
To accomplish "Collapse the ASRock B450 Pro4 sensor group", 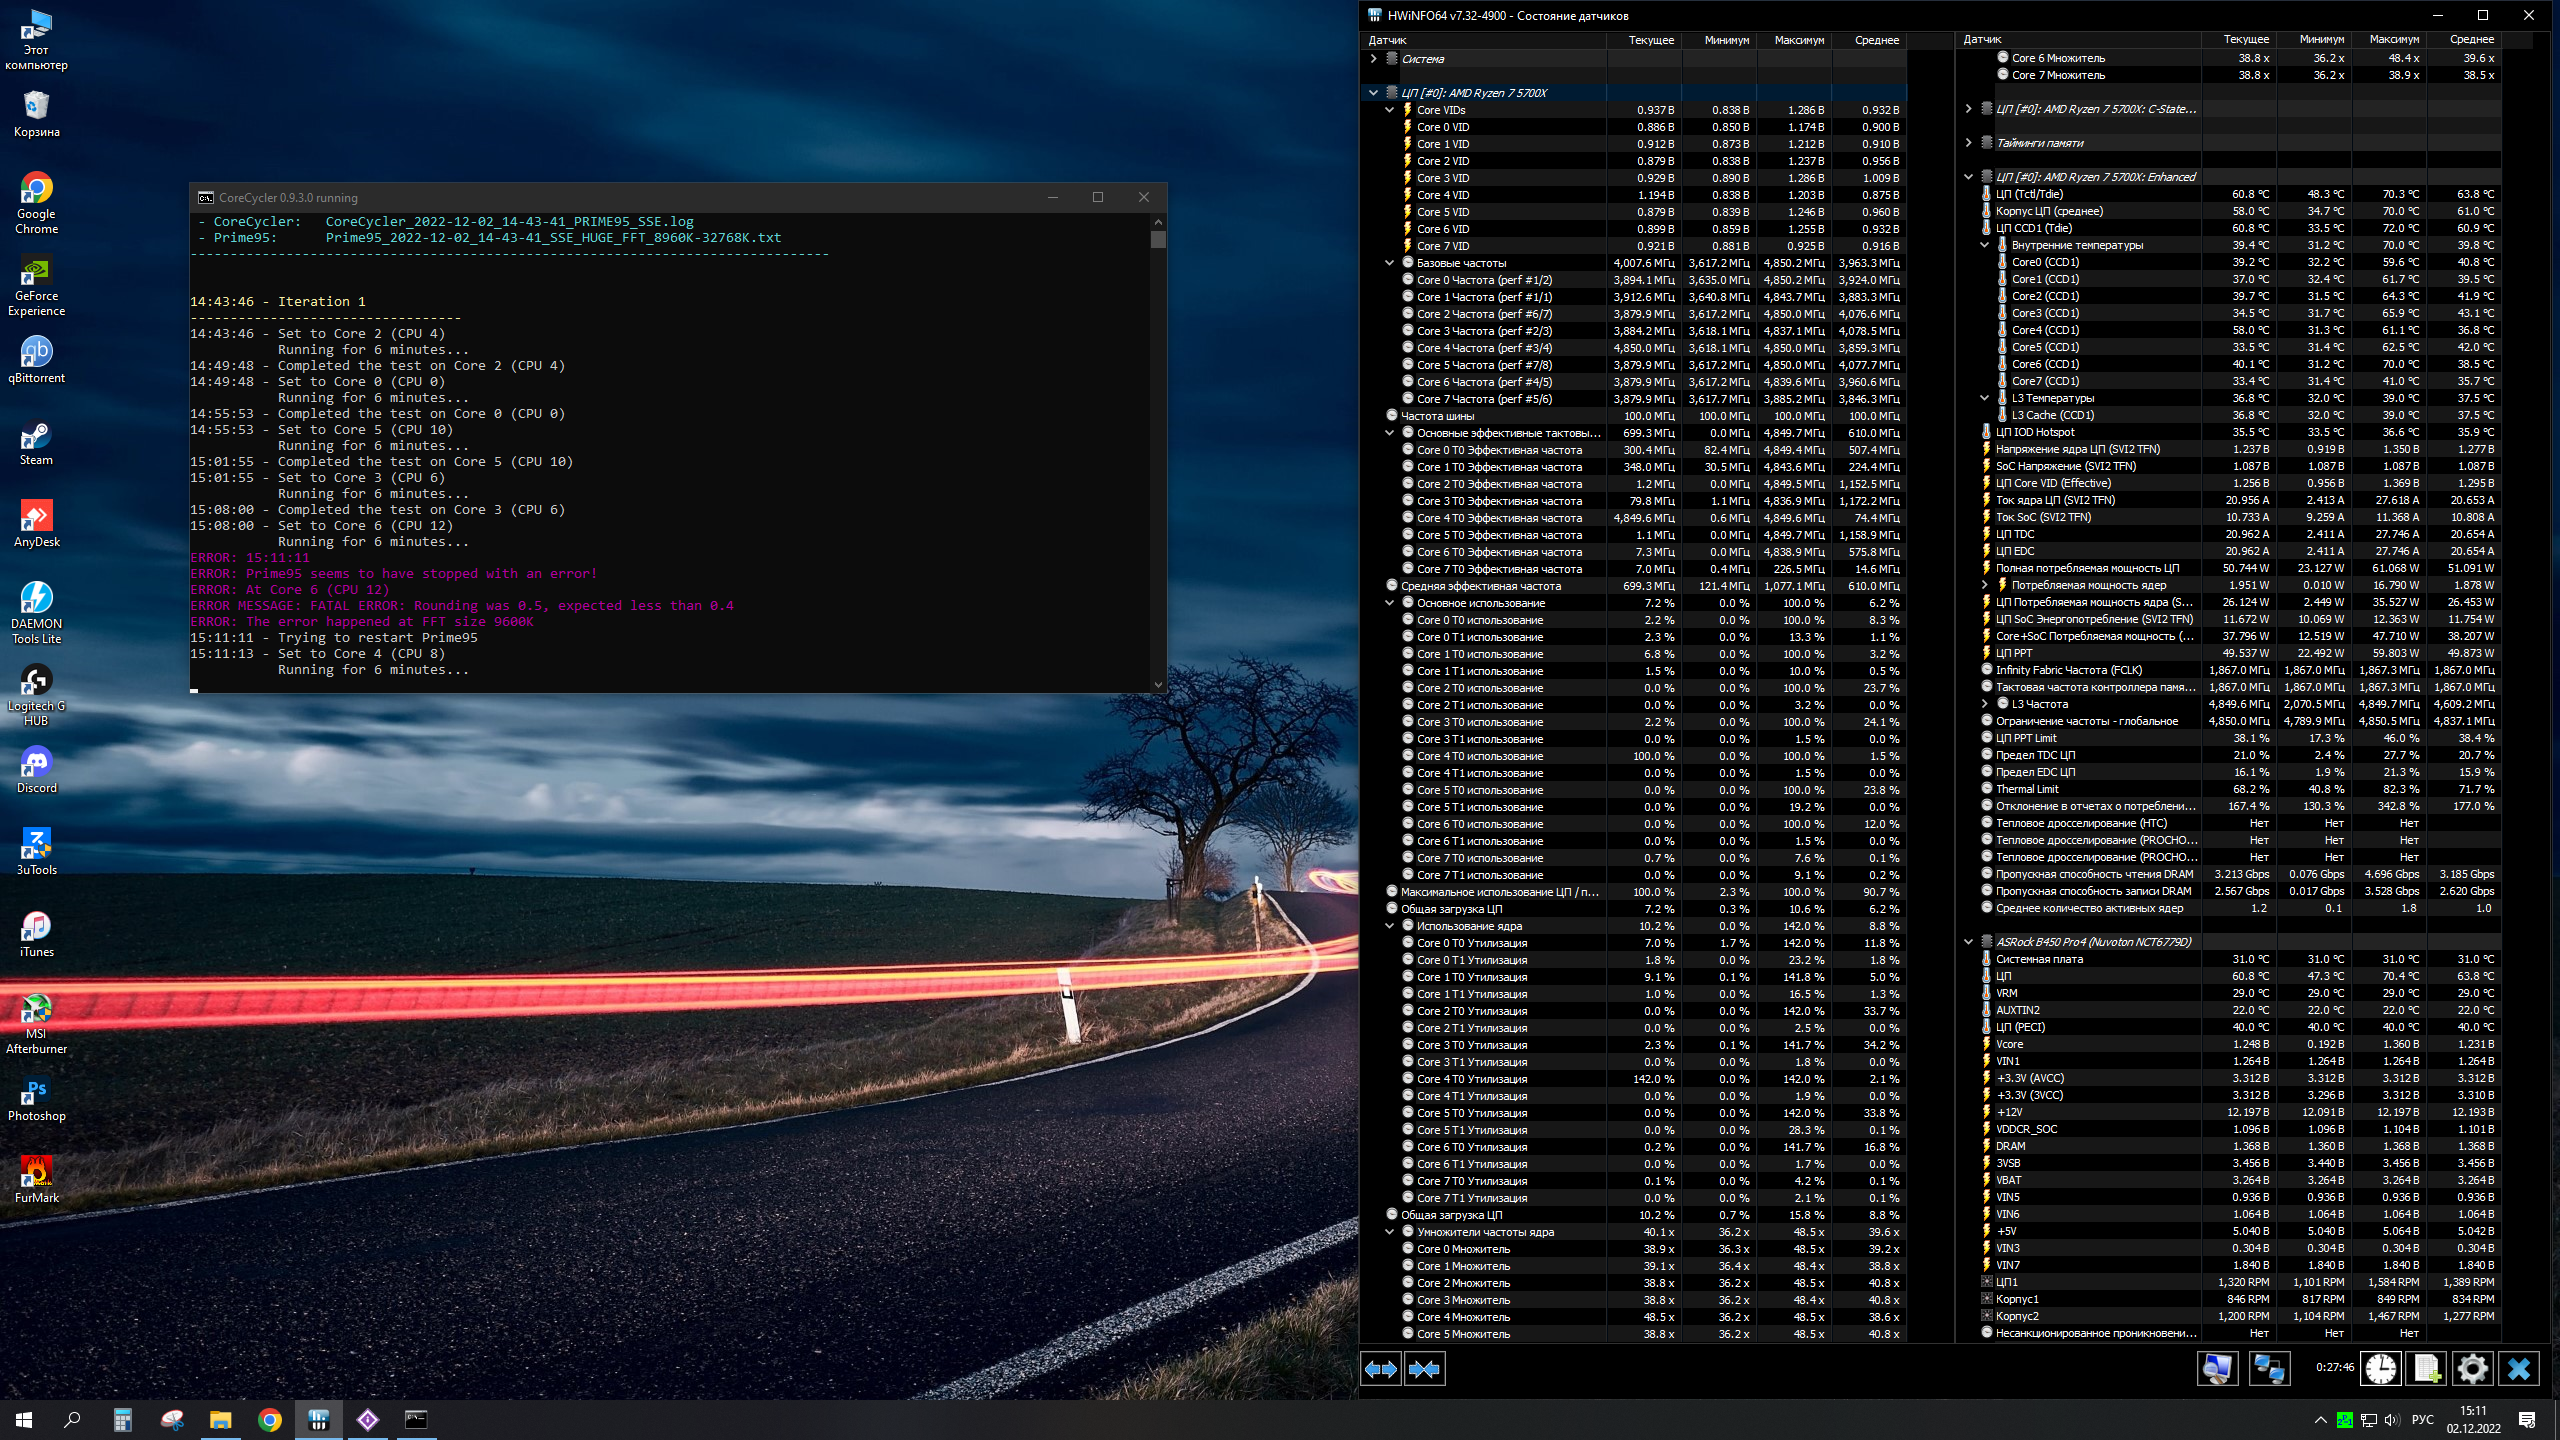I will [1968, 942].
